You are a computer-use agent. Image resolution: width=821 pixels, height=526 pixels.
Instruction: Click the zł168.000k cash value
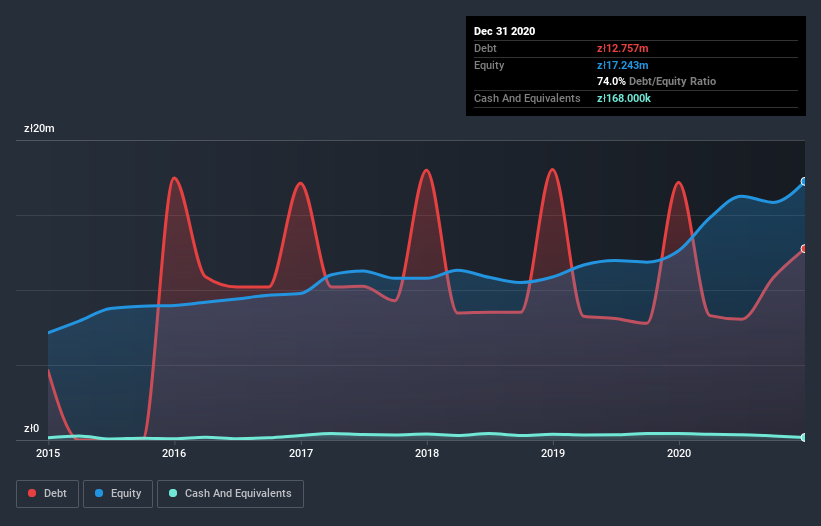point(624,98)
